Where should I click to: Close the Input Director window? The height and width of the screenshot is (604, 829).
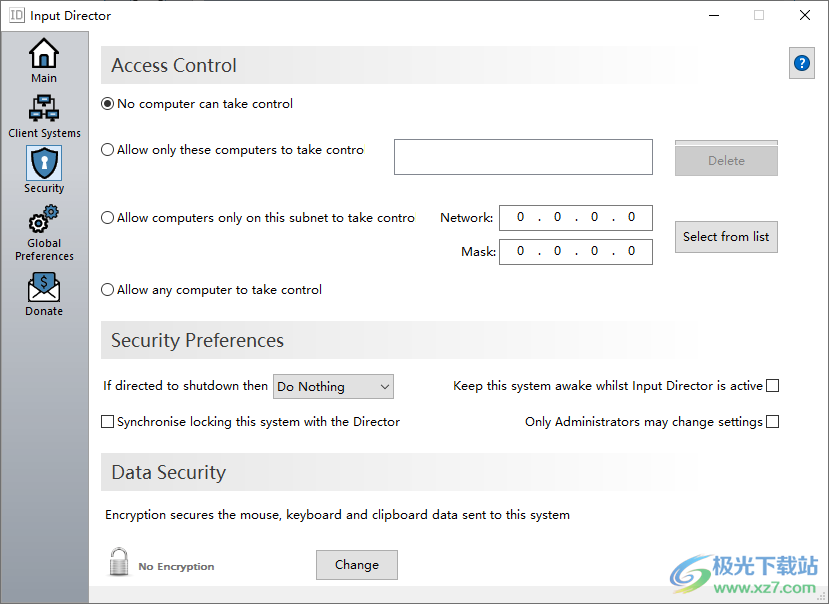coord(805,15)
